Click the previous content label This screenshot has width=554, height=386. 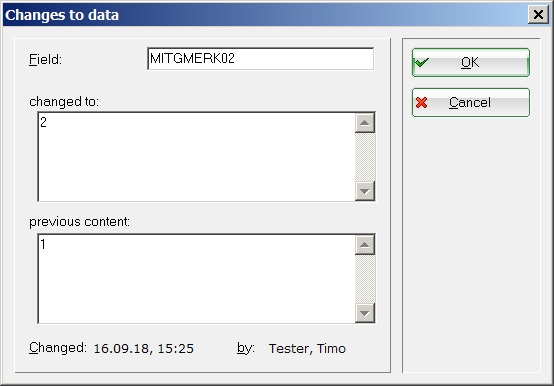[x=79, y=222]
